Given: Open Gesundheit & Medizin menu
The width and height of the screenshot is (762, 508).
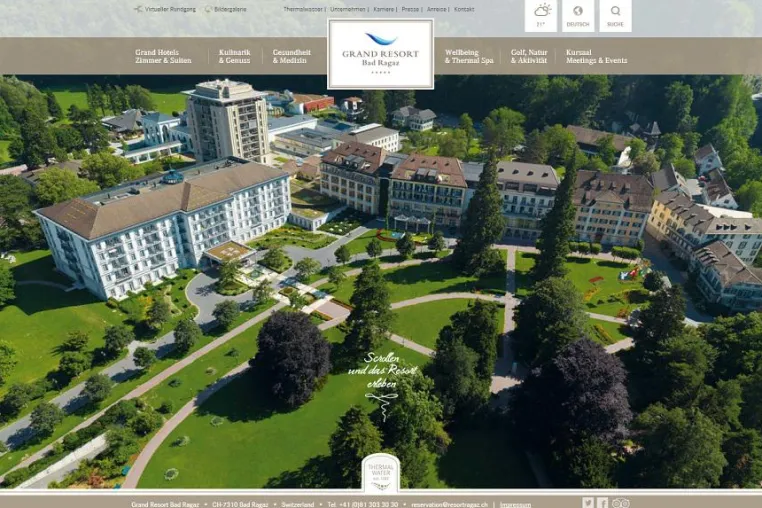Looking at the screenshot, I should pyautogui.click(x=292, y=56).
